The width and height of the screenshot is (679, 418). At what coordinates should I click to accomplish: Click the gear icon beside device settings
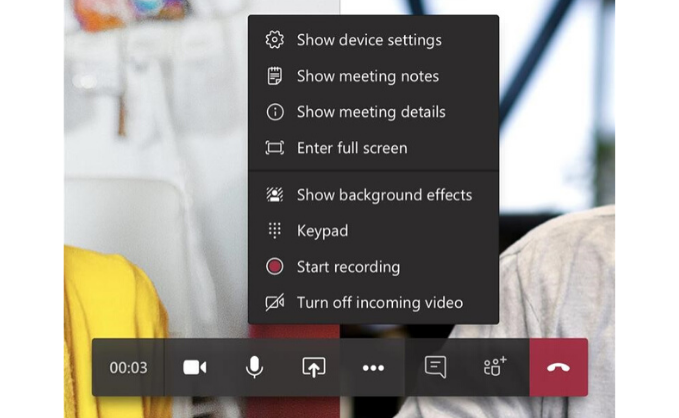click(275, 40)
